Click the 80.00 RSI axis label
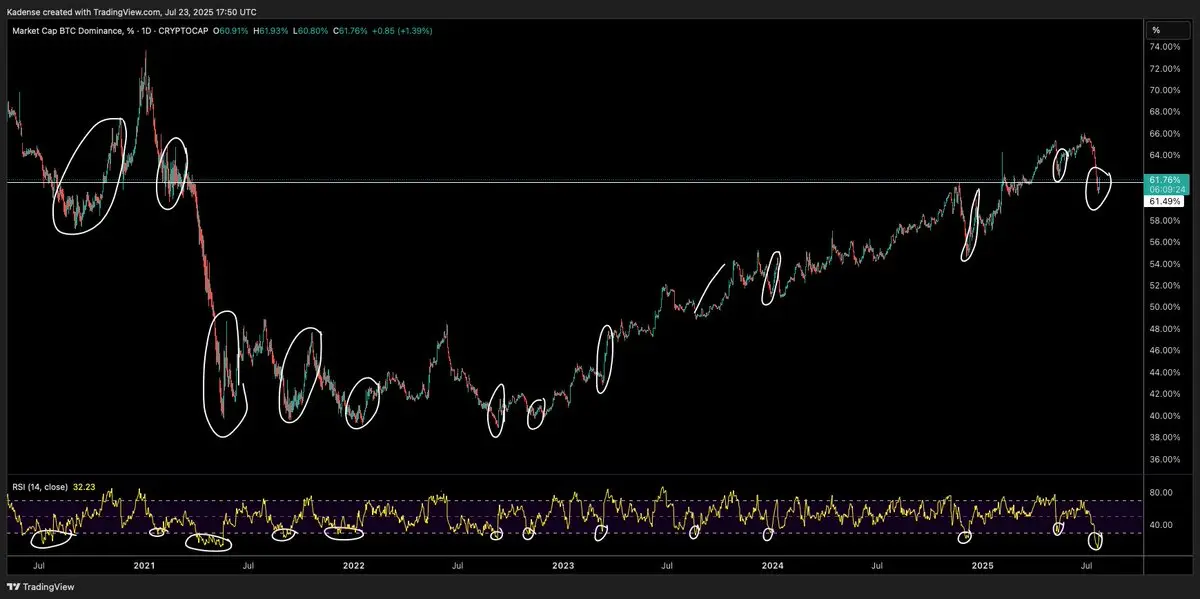The height and width of the screenshot is (599, 1200). [1162, 493]
